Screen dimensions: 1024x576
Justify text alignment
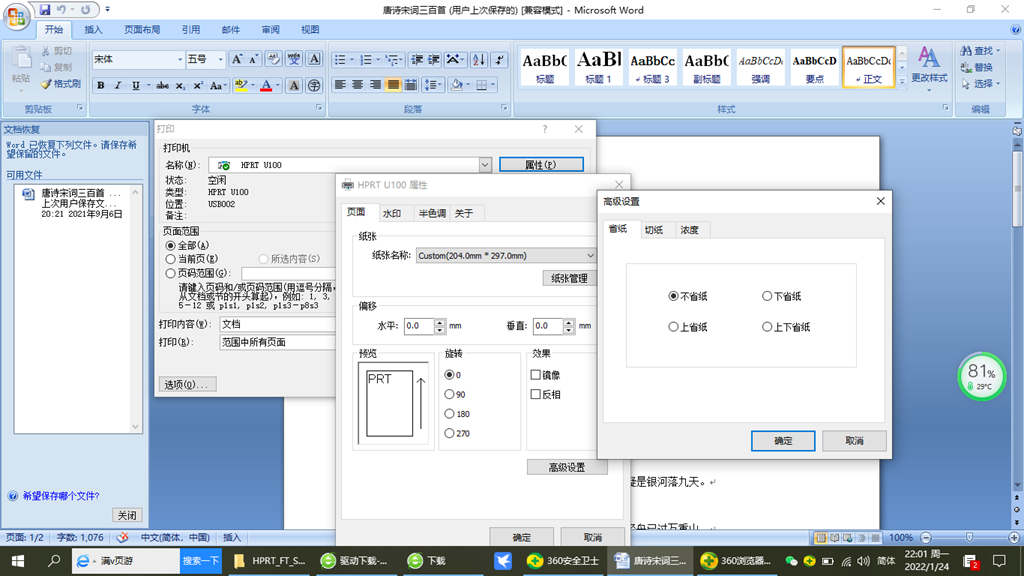coord(392,85)
